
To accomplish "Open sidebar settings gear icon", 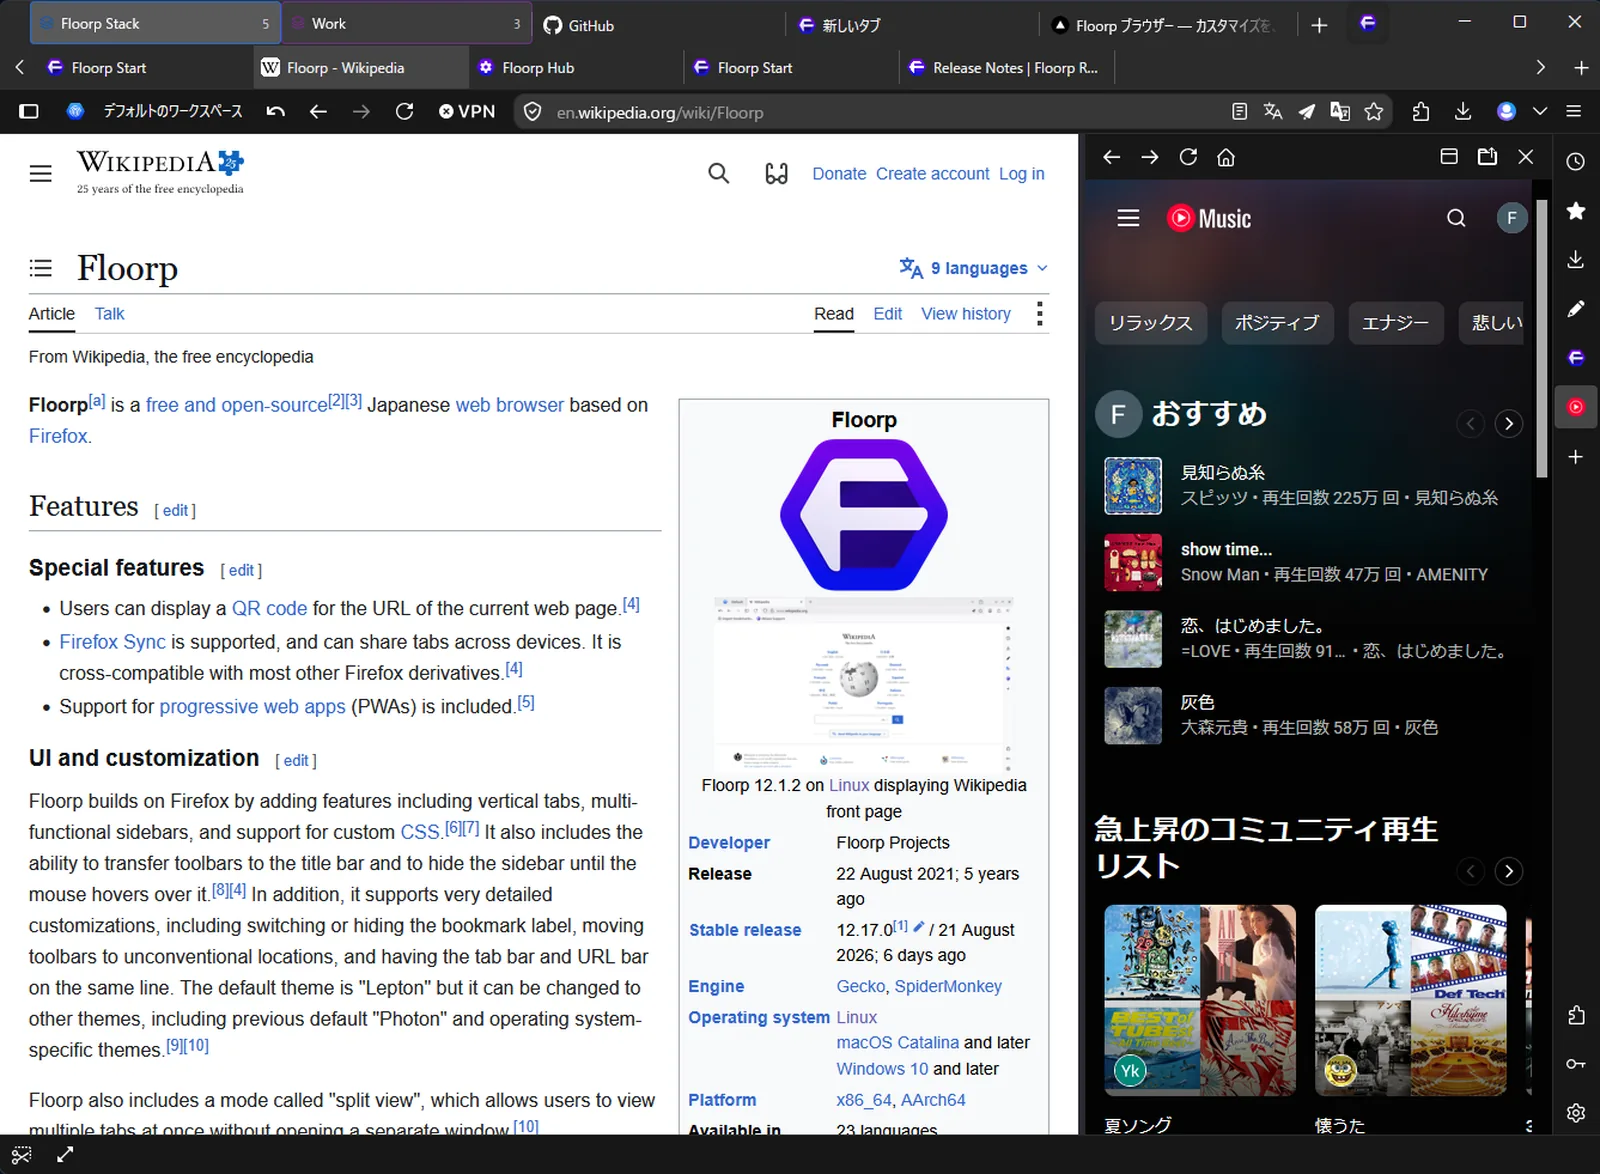I will 1576,1113.
